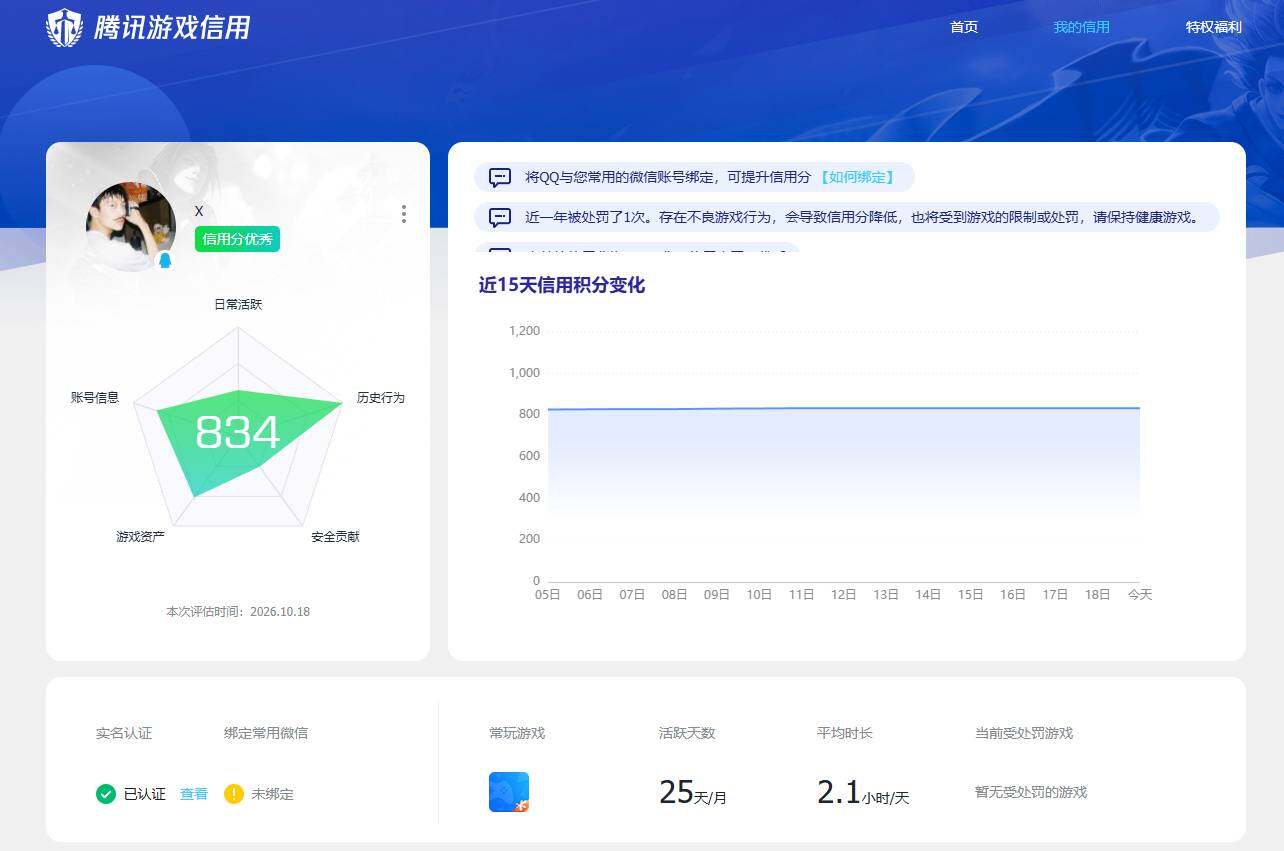Click the green 已认证 checkmark icon
Viewport: 1284px width, 851px height.
coord(106,794)
